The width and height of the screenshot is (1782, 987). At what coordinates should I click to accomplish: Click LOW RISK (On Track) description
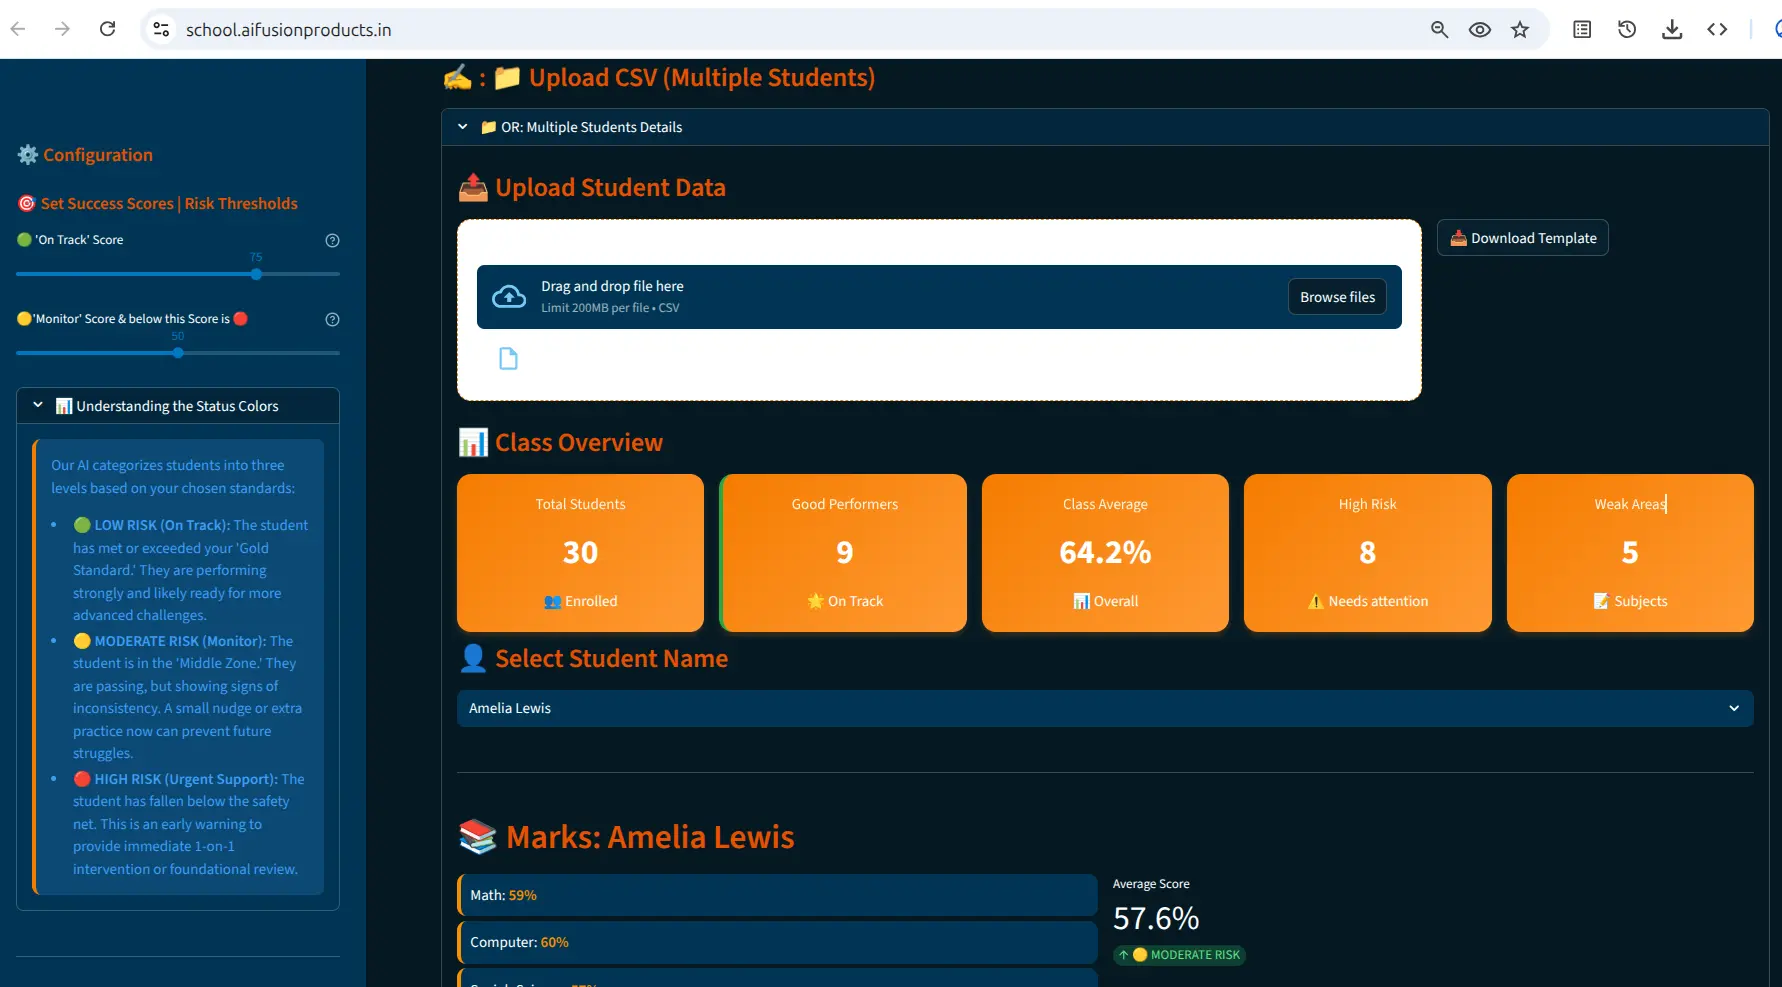190,570
